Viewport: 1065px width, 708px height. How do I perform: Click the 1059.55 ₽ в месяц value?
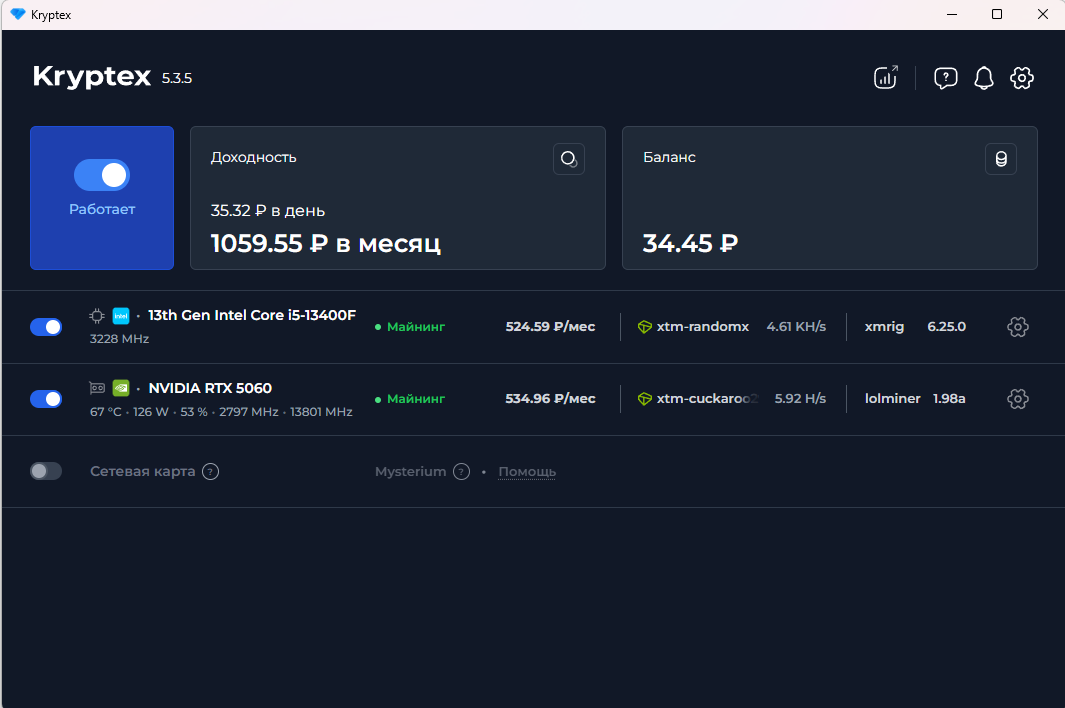point(326,243)
